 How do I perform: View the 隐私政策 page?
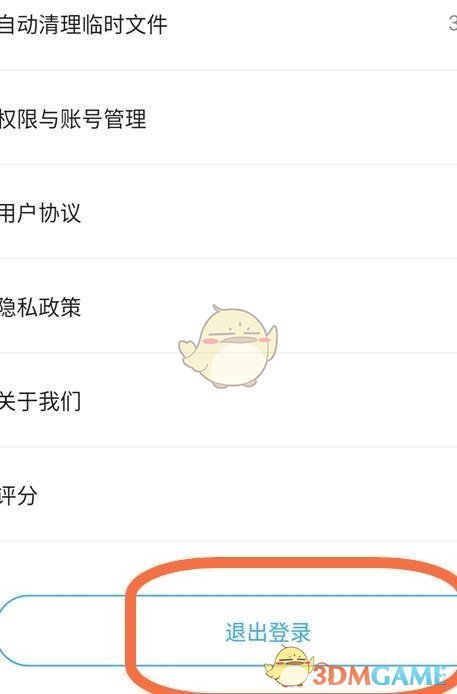coord(228,306)
